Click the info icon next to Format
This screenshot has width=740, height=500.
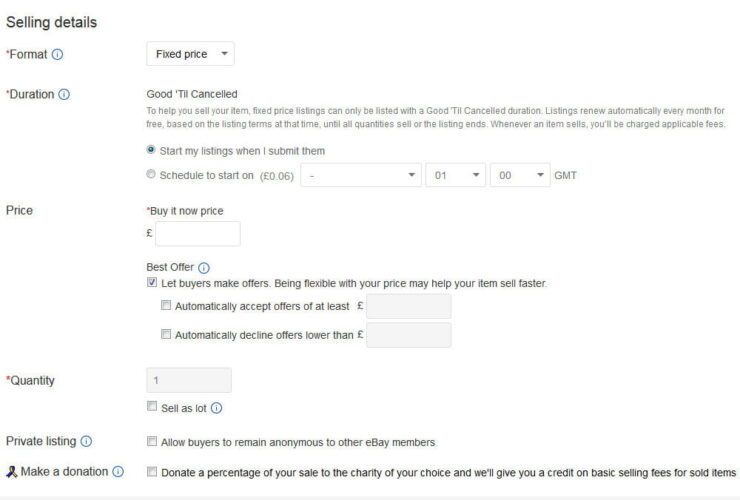coord(57,54)
